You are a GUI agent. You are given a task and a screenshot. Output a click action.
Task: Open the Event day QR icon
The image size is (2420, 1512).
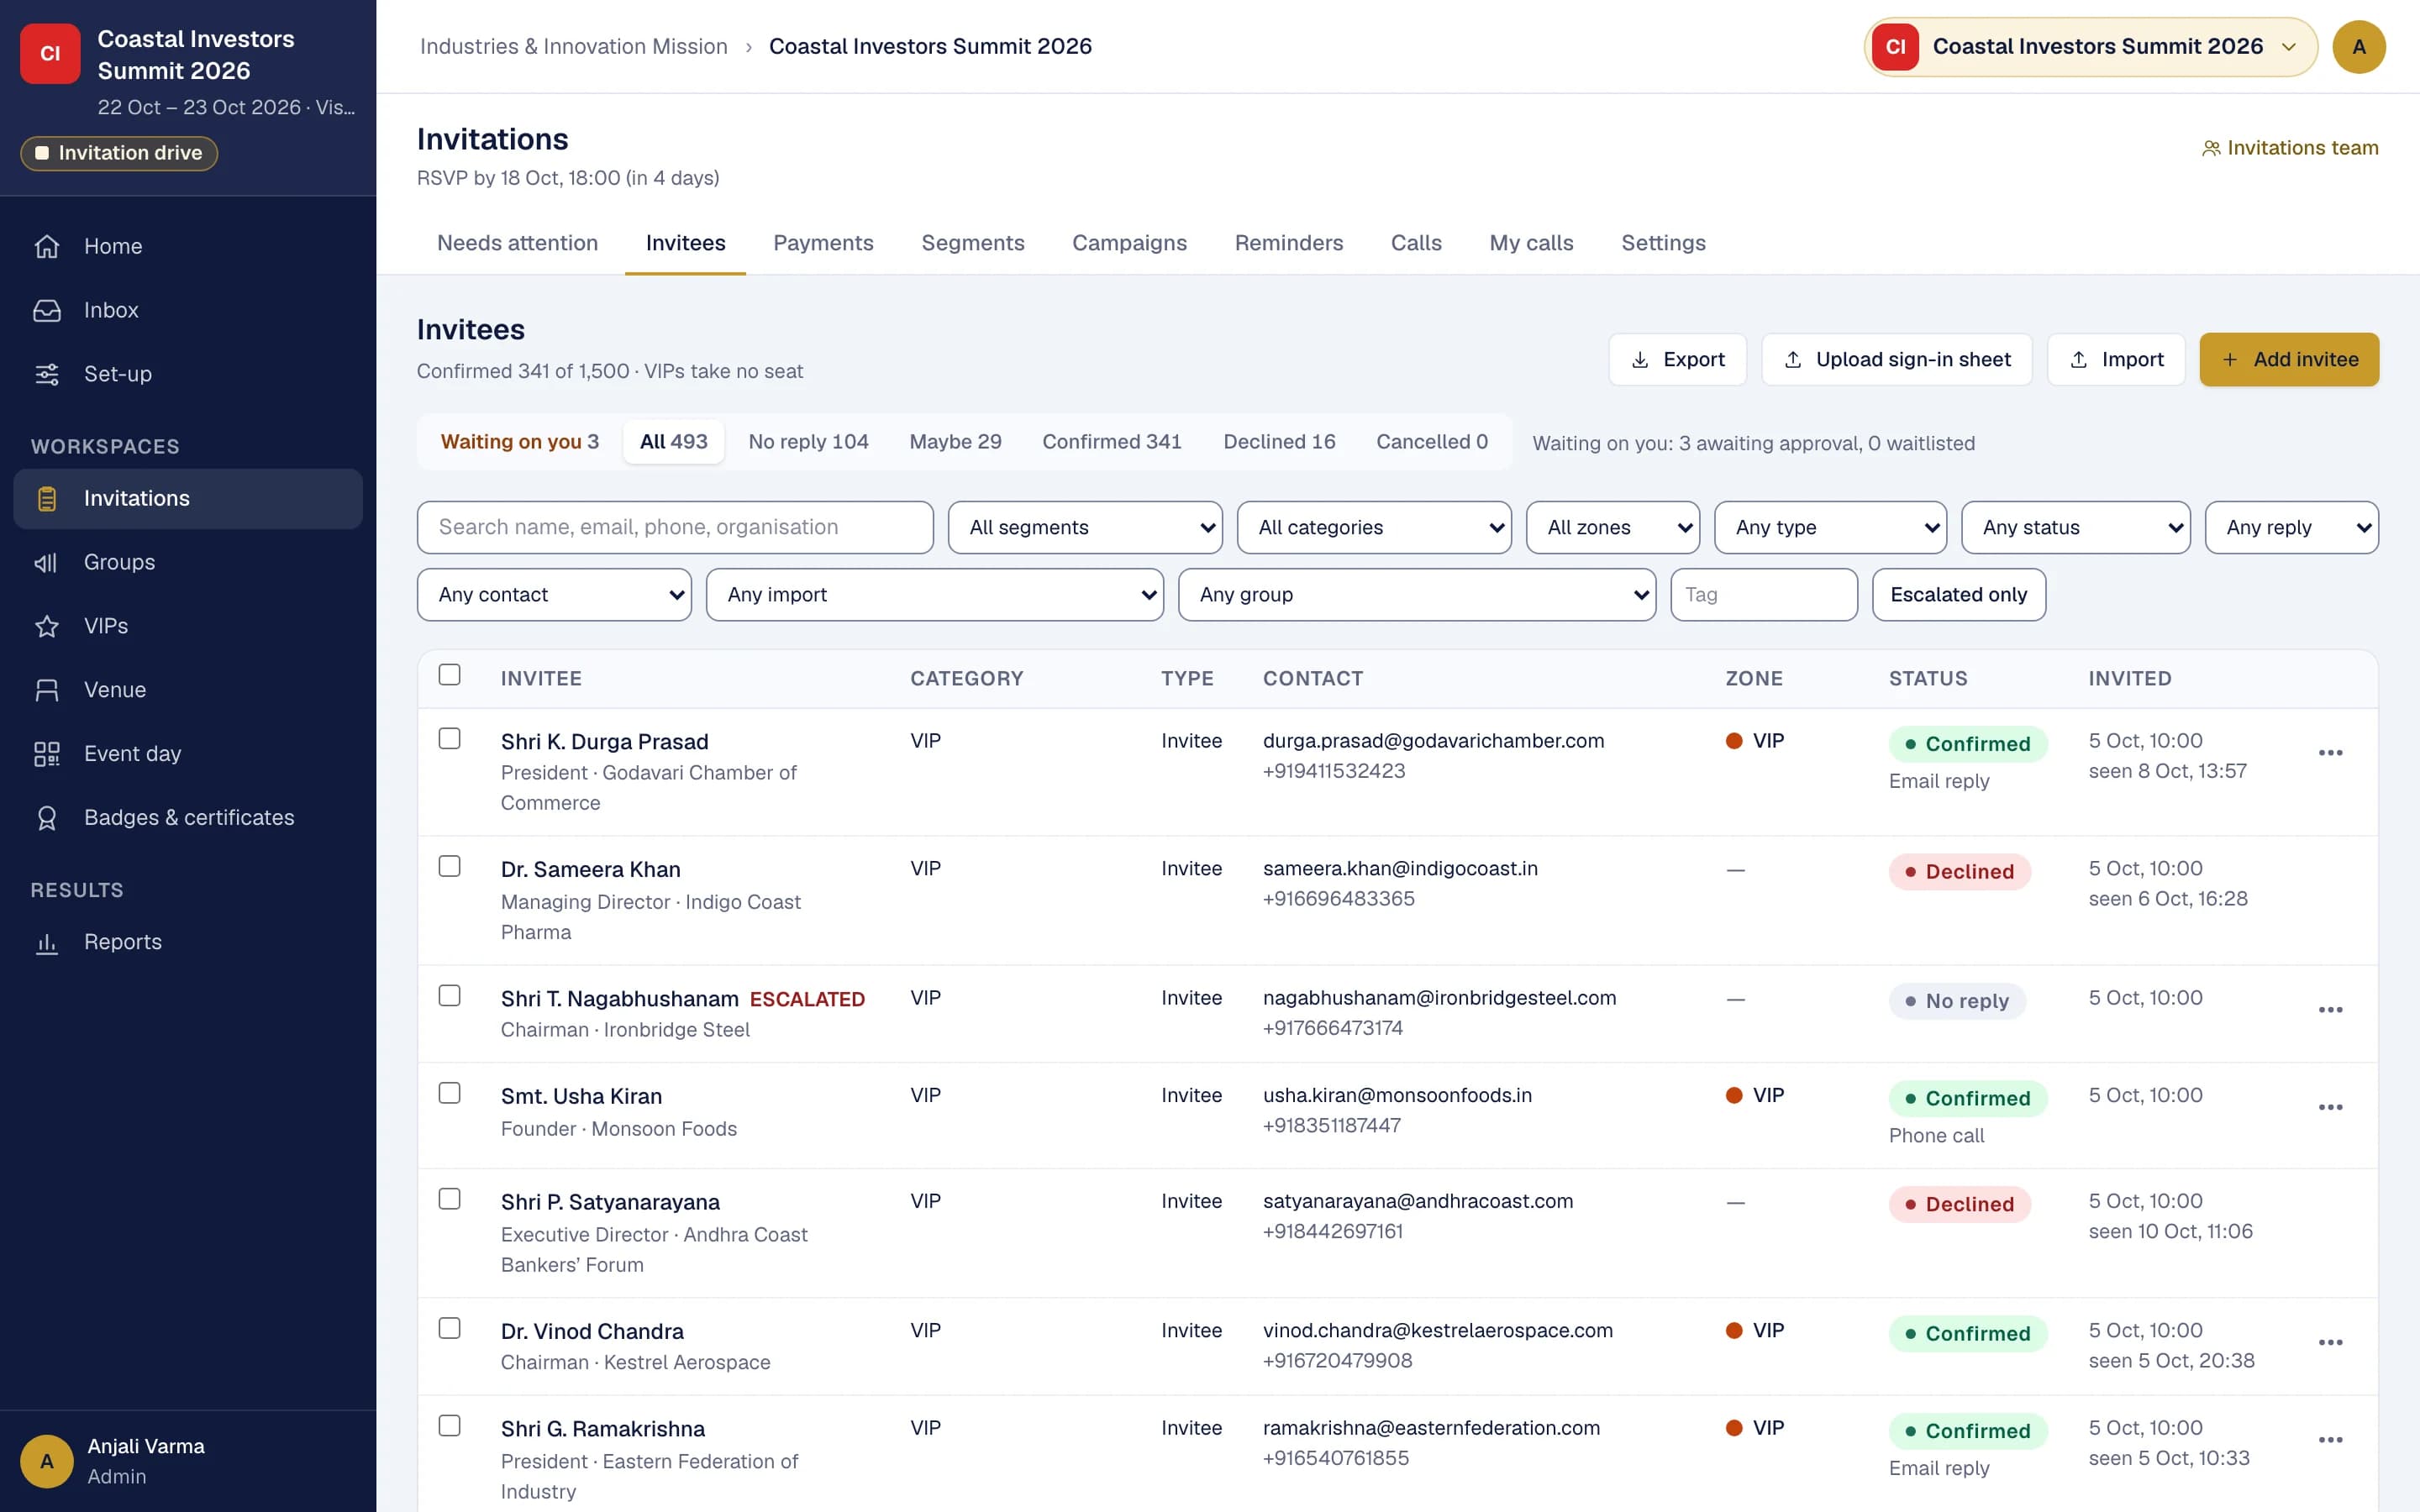coord(47,754)
